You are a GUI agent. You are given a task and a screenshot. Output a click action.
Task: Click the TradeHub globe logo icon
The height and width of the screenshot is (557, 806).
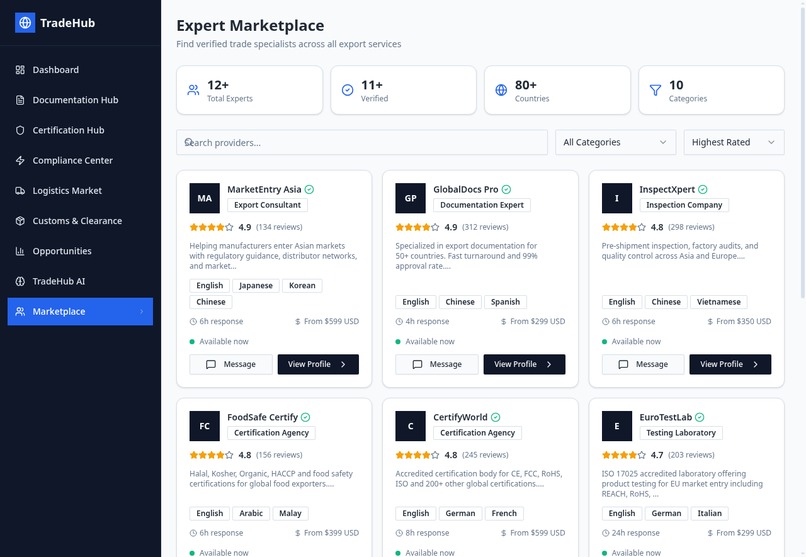pos(25,23)
